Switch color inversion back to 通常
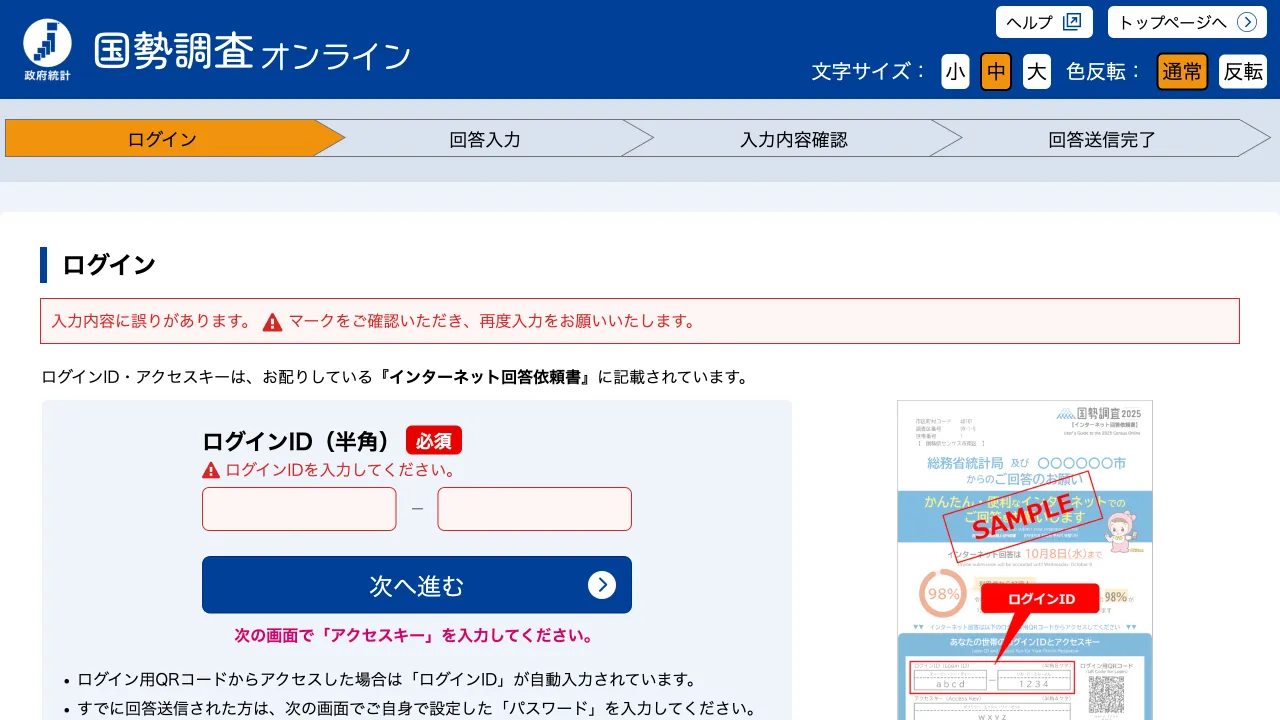 (1182, 71)
